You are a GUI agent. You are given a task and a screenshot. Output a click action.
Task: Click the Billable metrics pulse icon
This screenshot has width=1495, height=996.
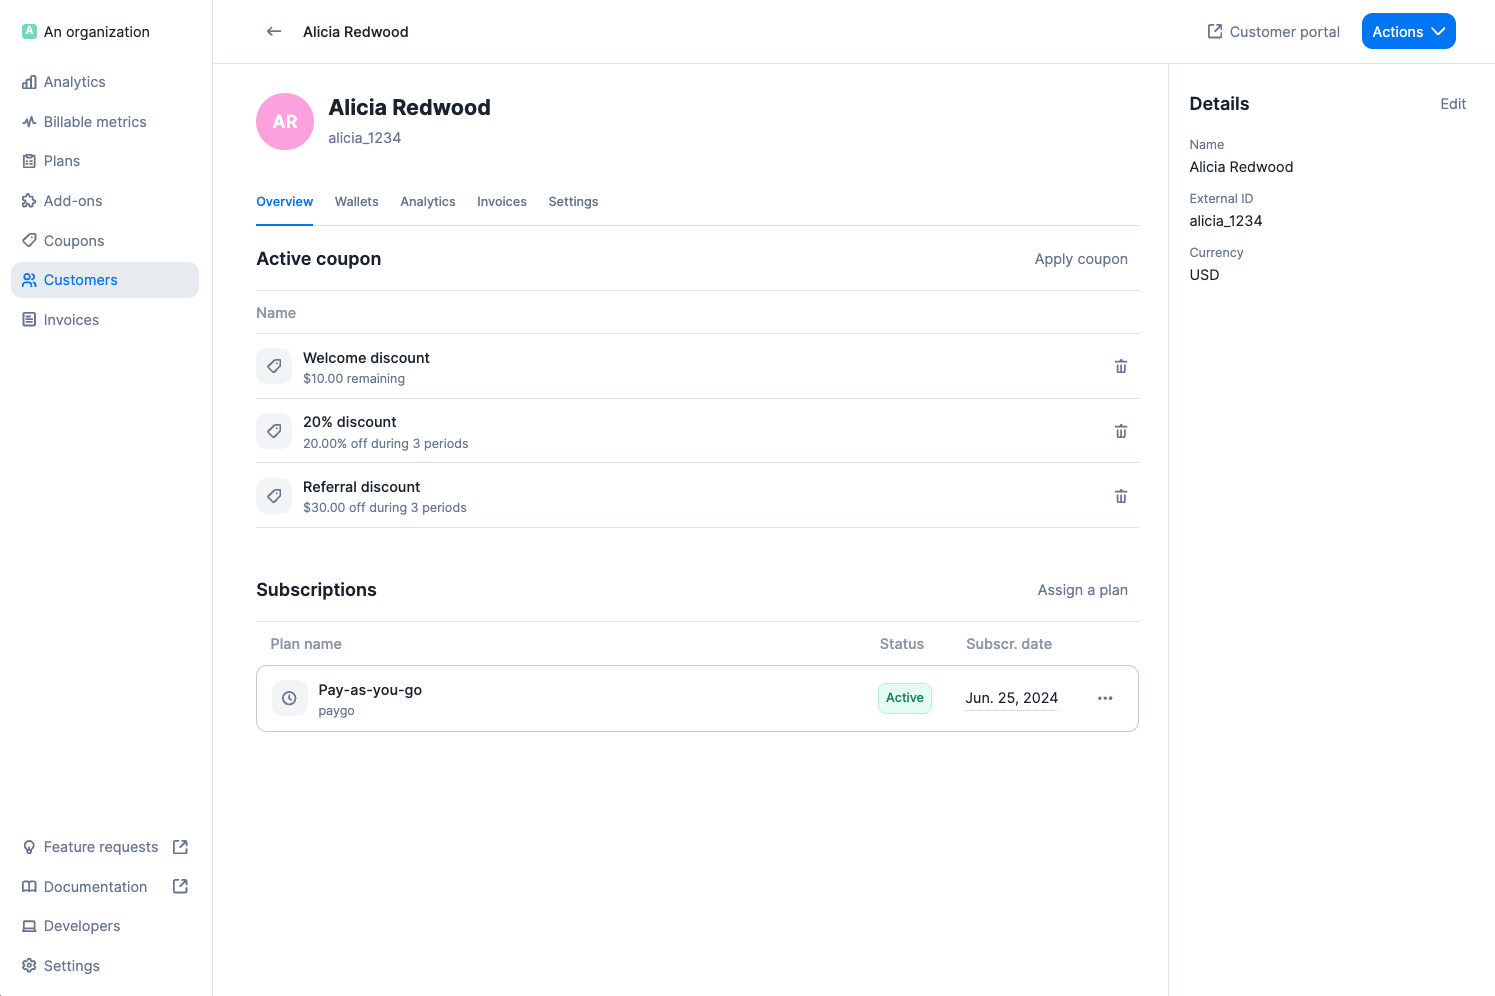pos(29,122)
